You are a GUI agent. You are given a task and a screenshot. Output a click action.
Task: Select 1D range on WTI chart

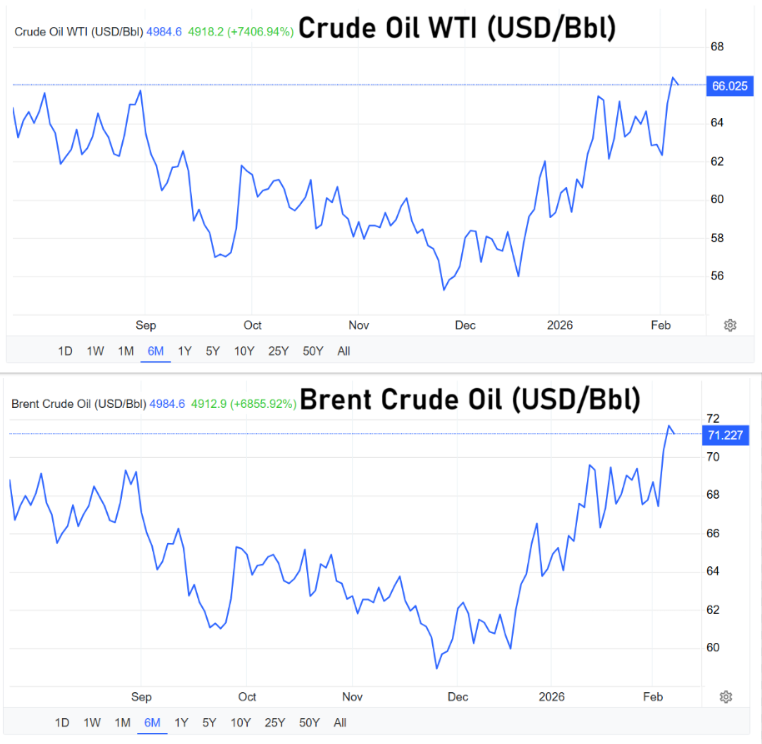(x=65, y=351)
